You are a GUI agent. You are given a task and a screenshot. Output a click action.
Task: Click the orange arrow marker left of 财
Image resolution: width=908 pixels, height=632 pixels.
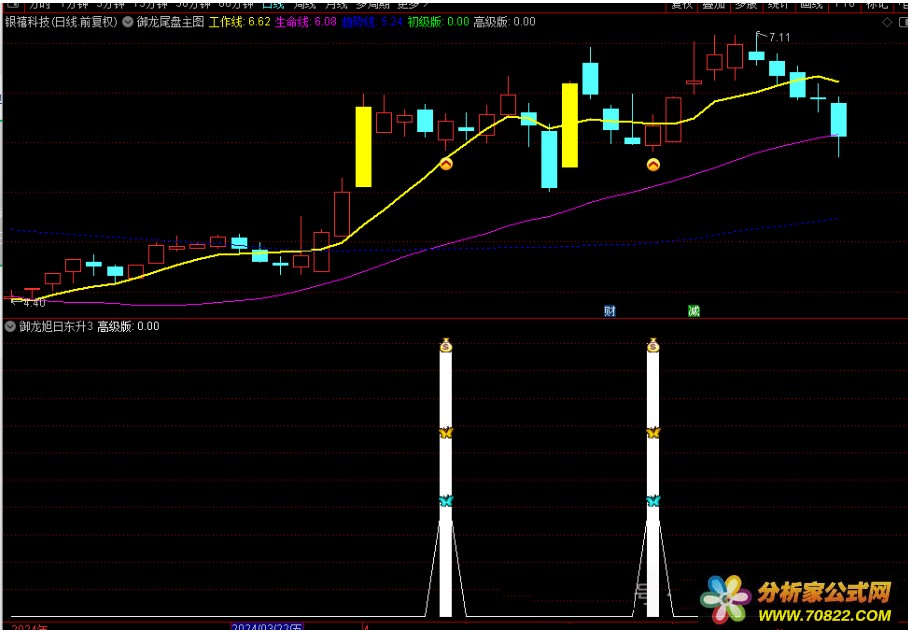(445, 164)
